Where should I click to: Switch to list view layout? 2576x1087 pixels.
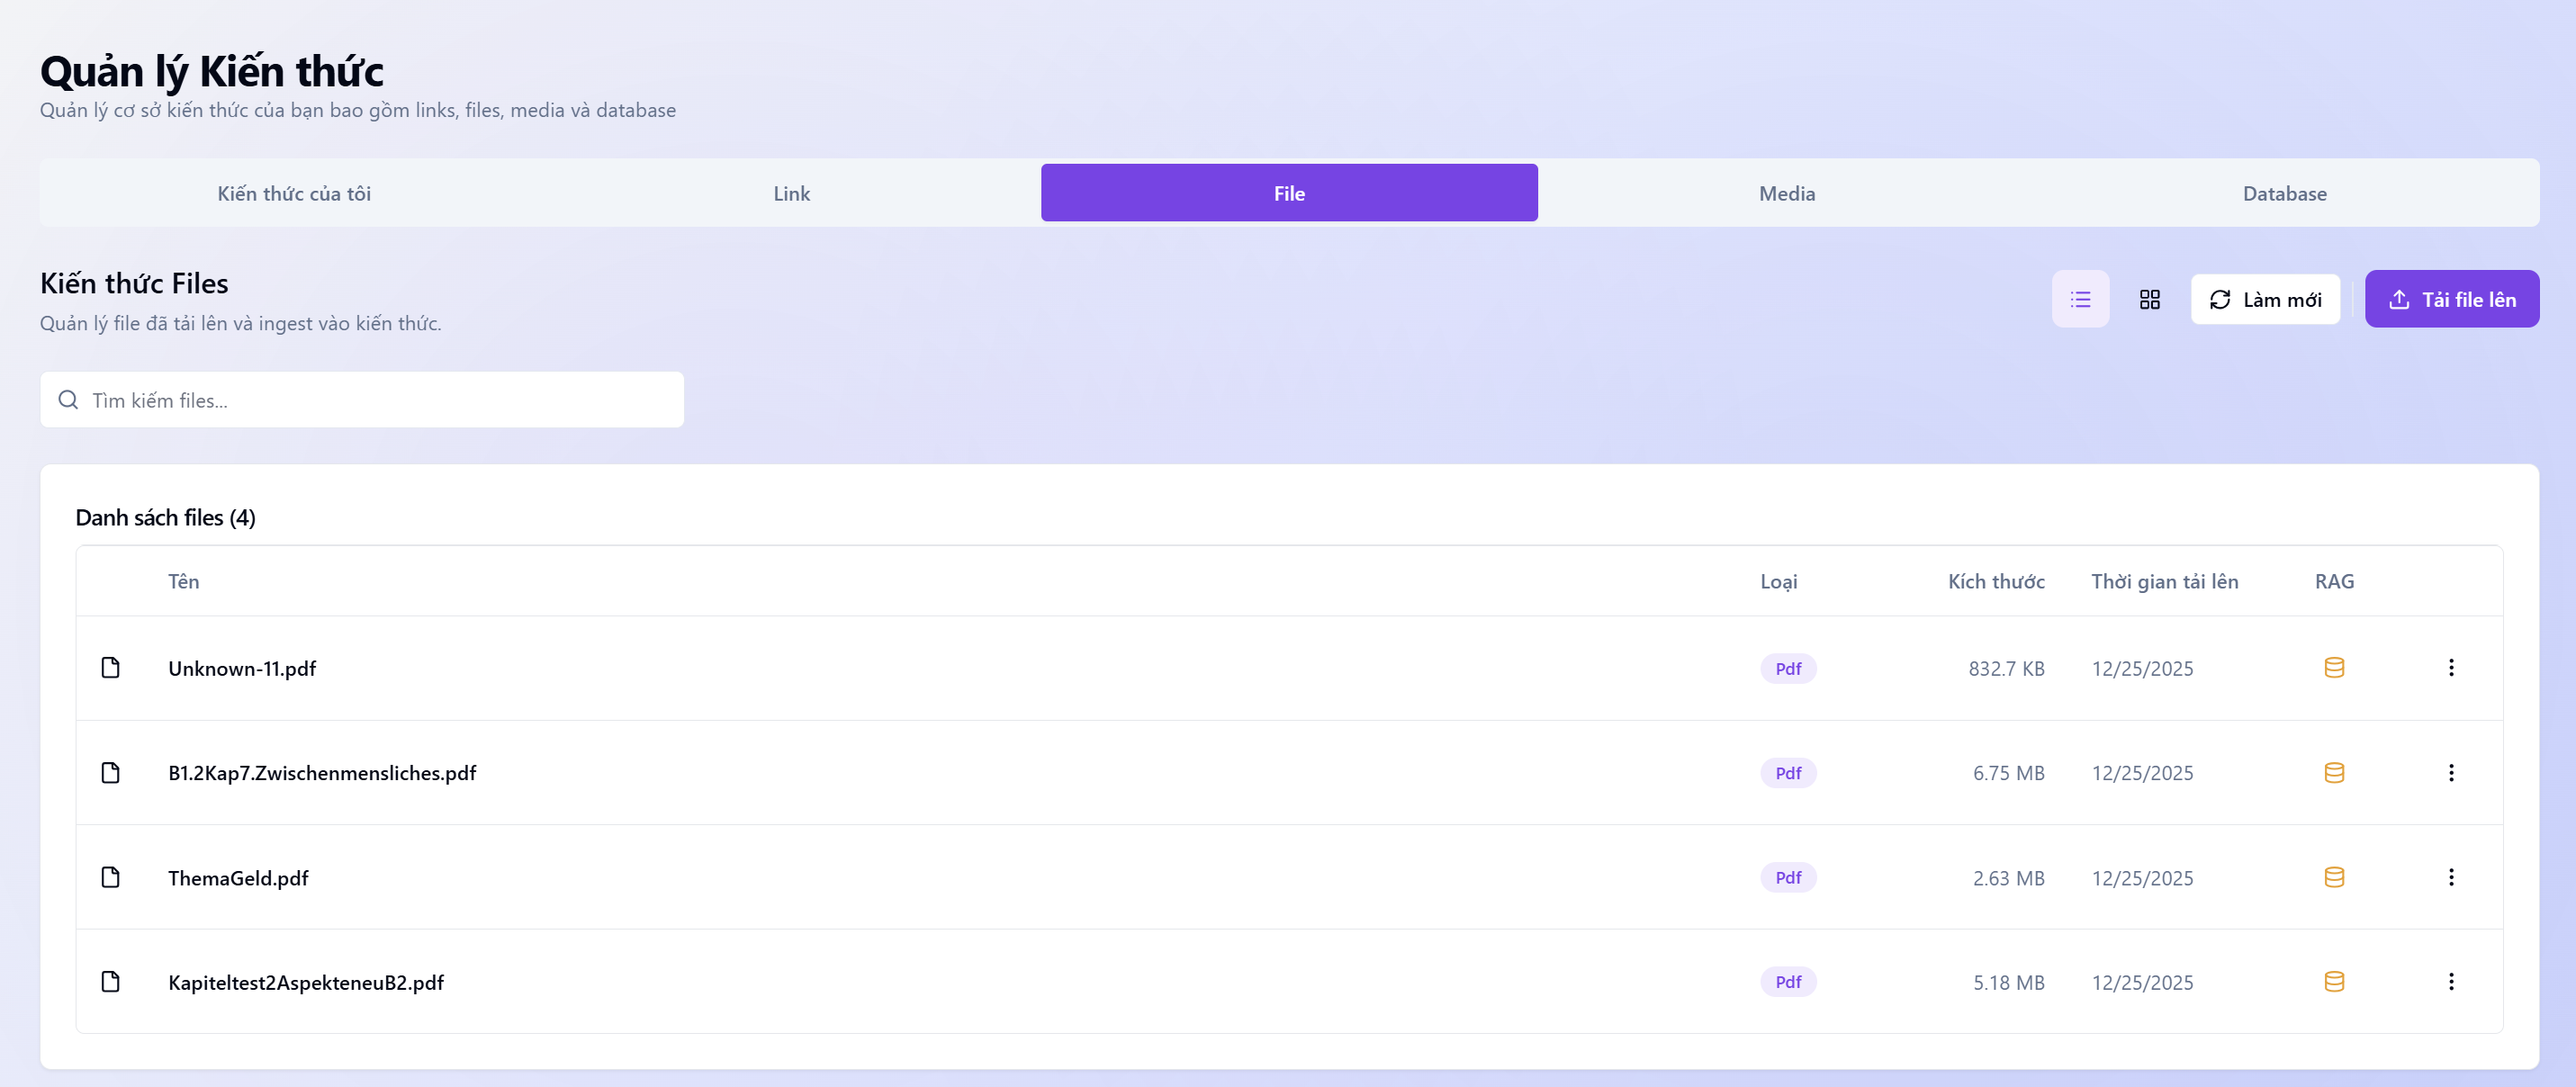[2080, 299]
